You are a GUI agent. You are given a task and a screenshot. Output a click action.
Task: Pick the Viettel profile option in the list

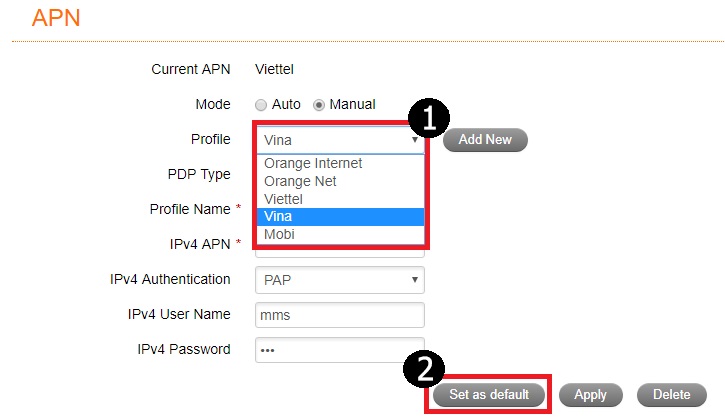tap(285, 199)
